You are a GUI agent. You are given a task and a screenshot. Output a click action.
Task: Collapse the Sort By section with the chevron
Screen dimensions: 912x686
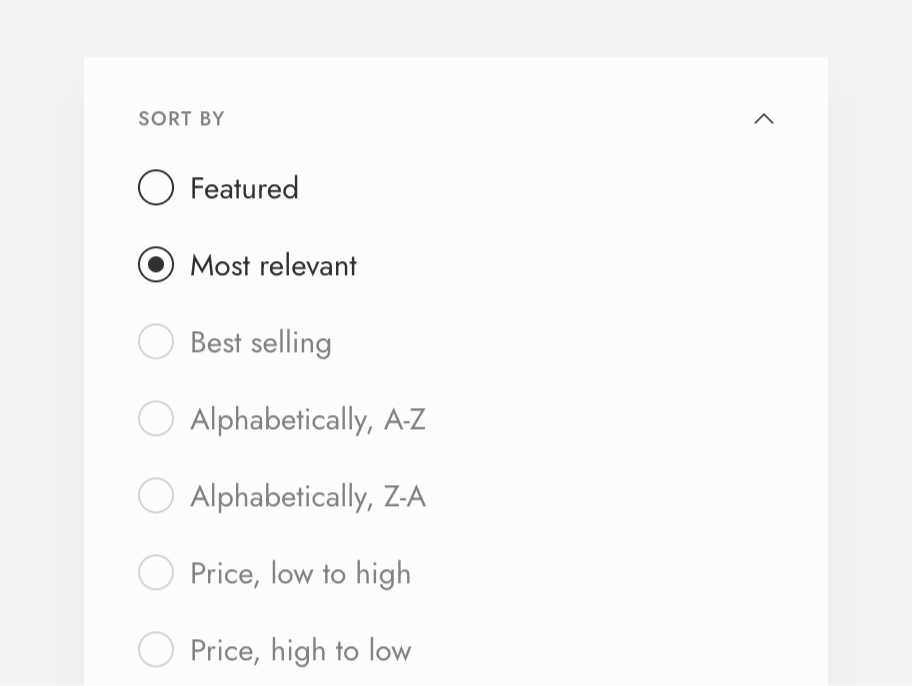764,119
